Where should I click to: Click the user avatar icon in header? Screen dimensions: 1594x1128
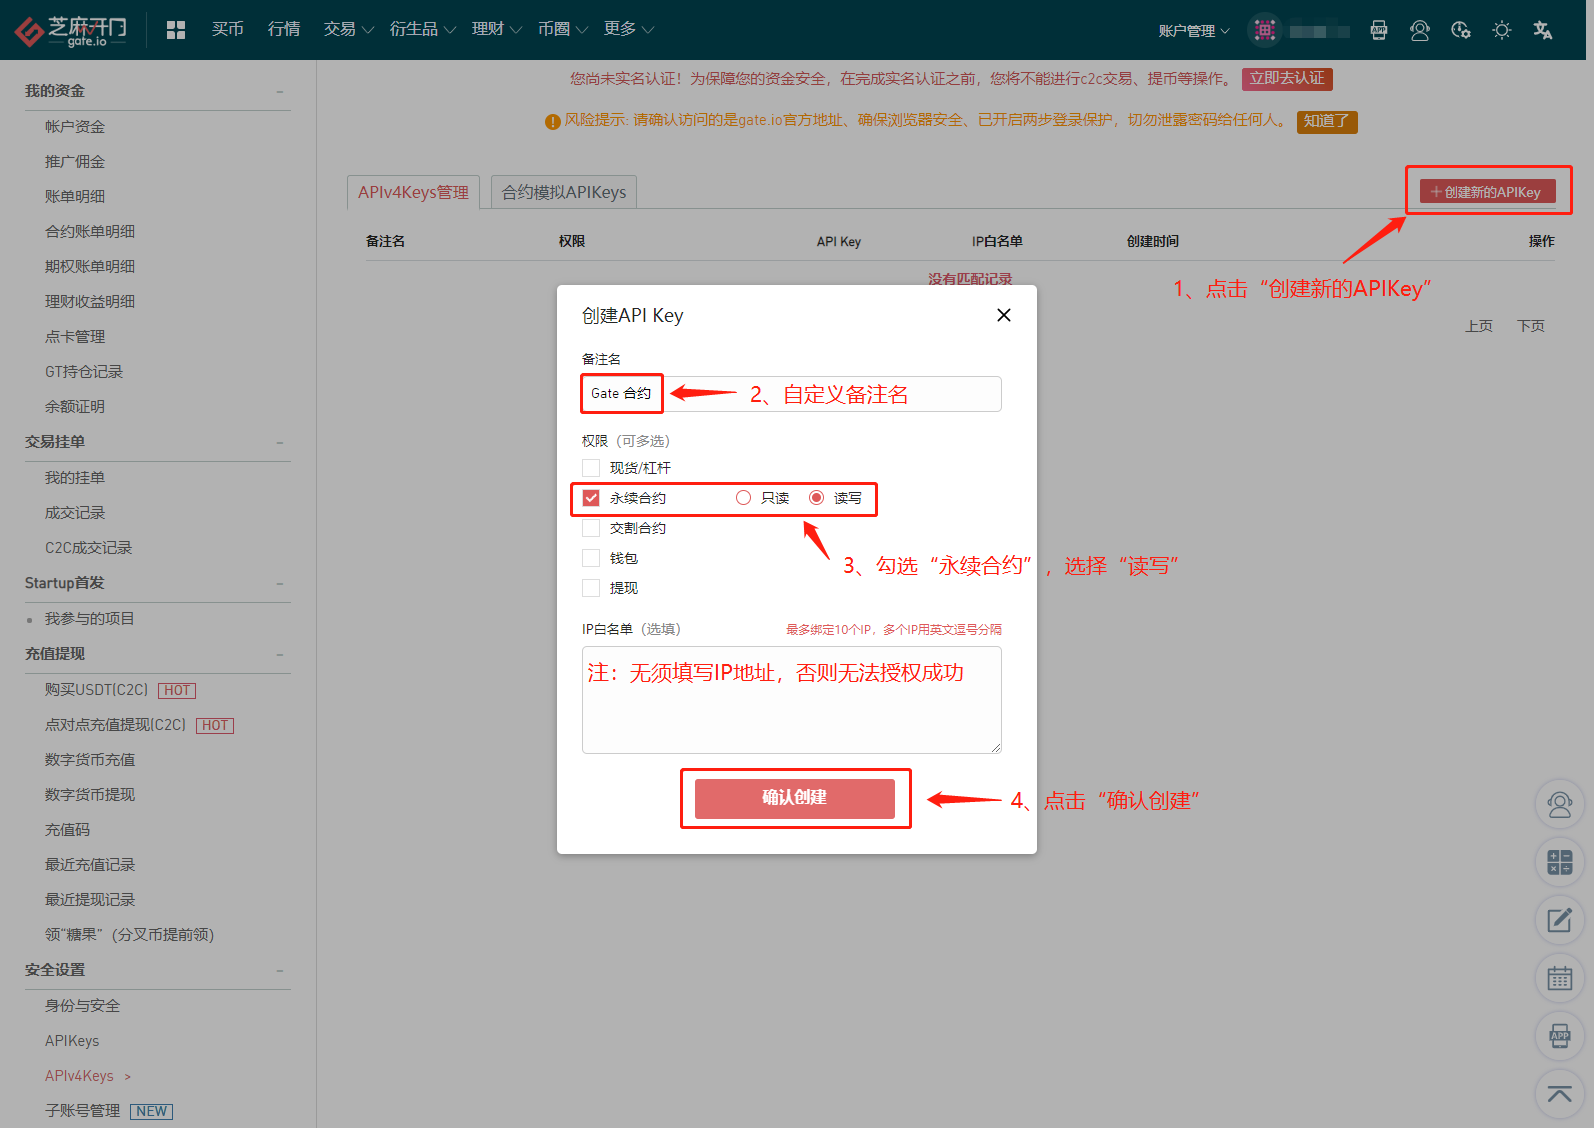(1265, 30)
